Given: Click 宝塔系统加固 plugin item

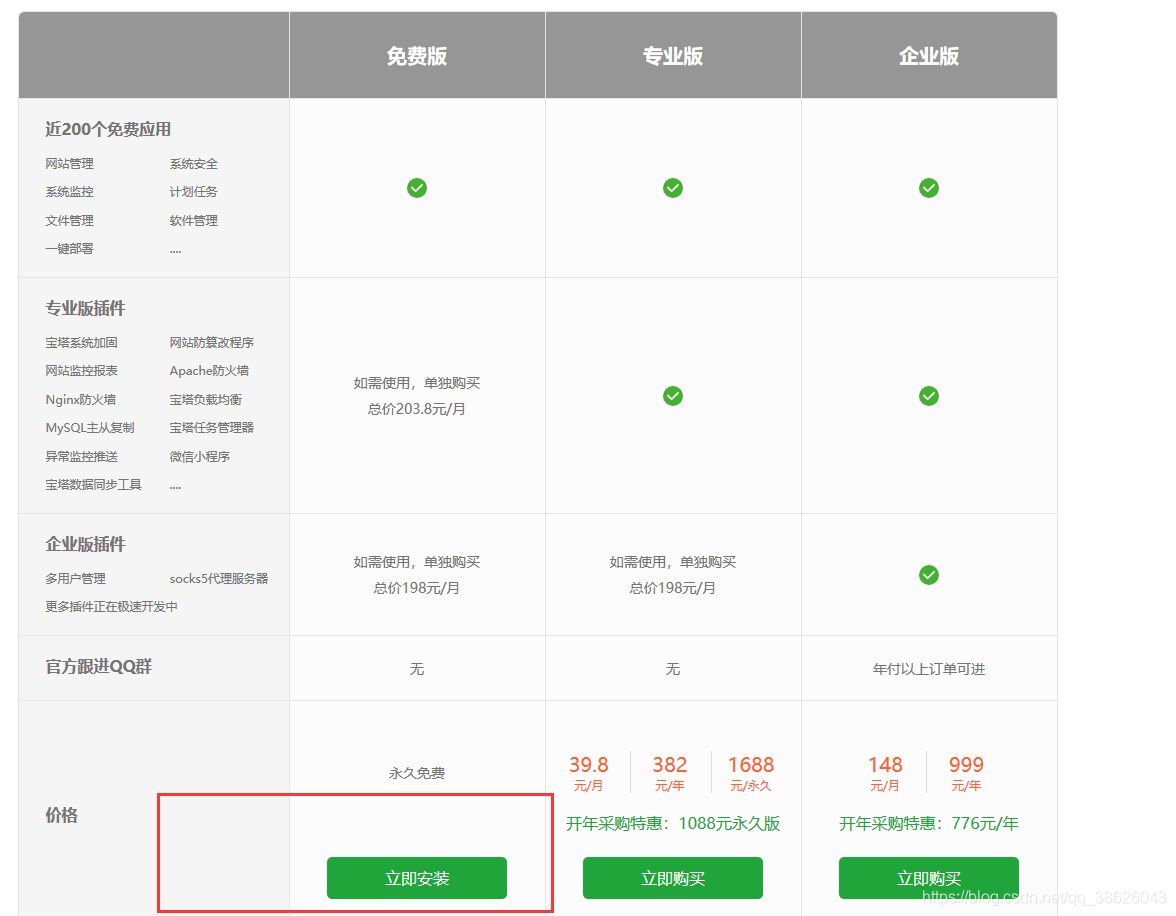Looking at the screenshot, I should coord(81,342).
